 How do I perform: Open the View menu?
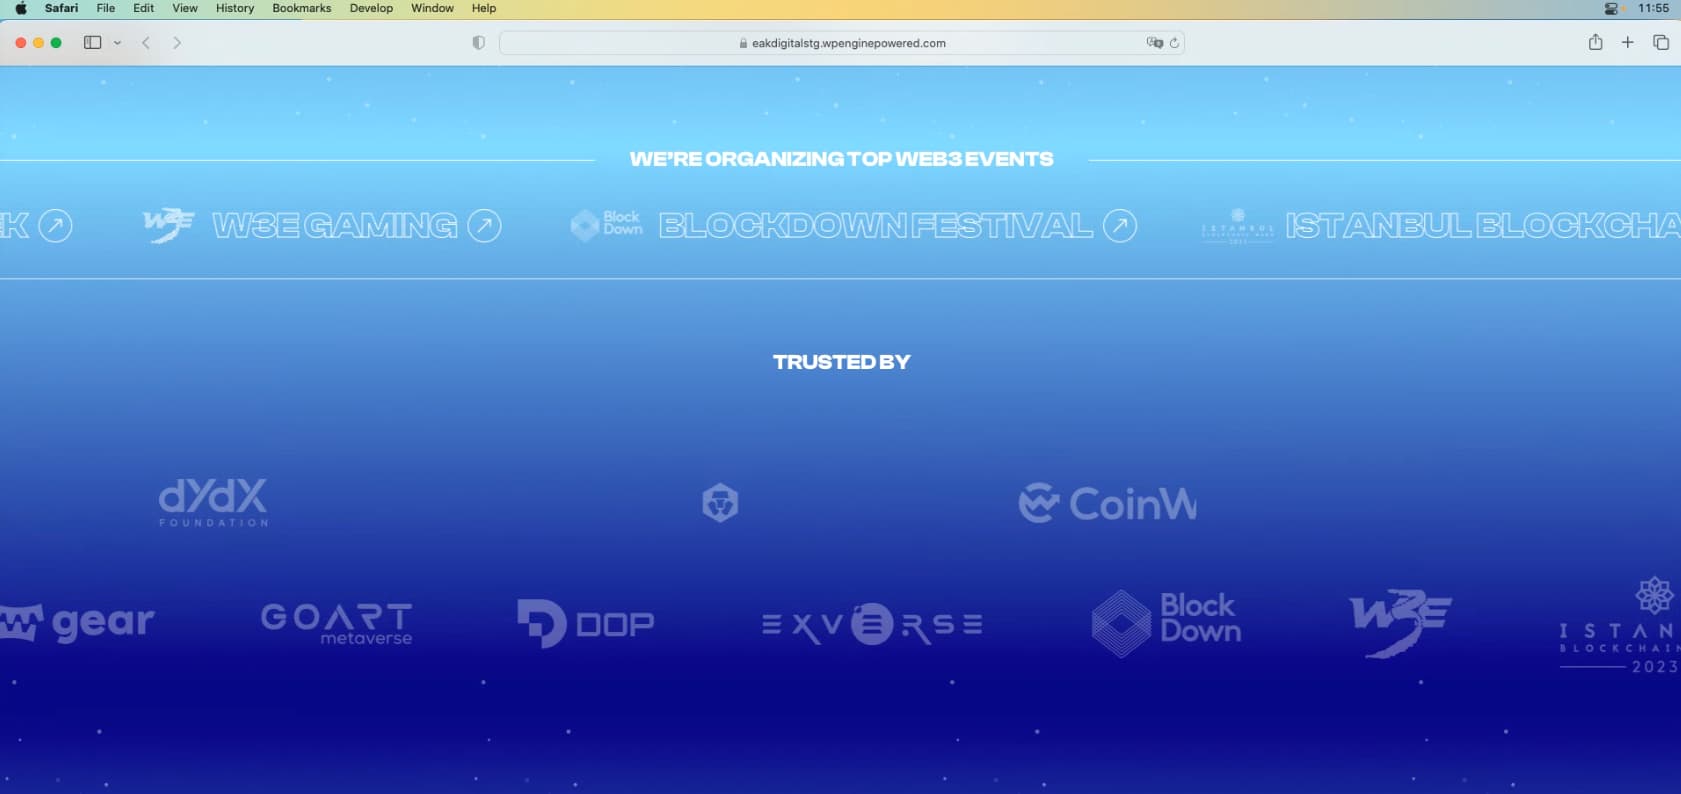click(x=185, y=8)
